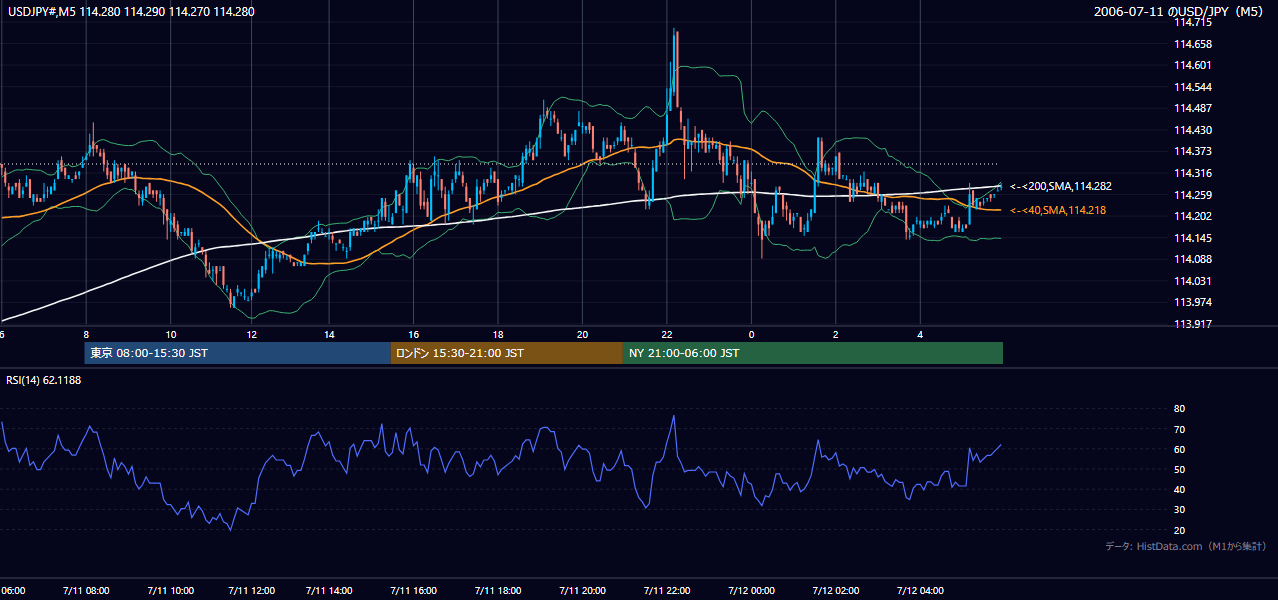1278x600 pixels.
Task: Click hour tick 14 under price chart
Action: coord(329,335)
